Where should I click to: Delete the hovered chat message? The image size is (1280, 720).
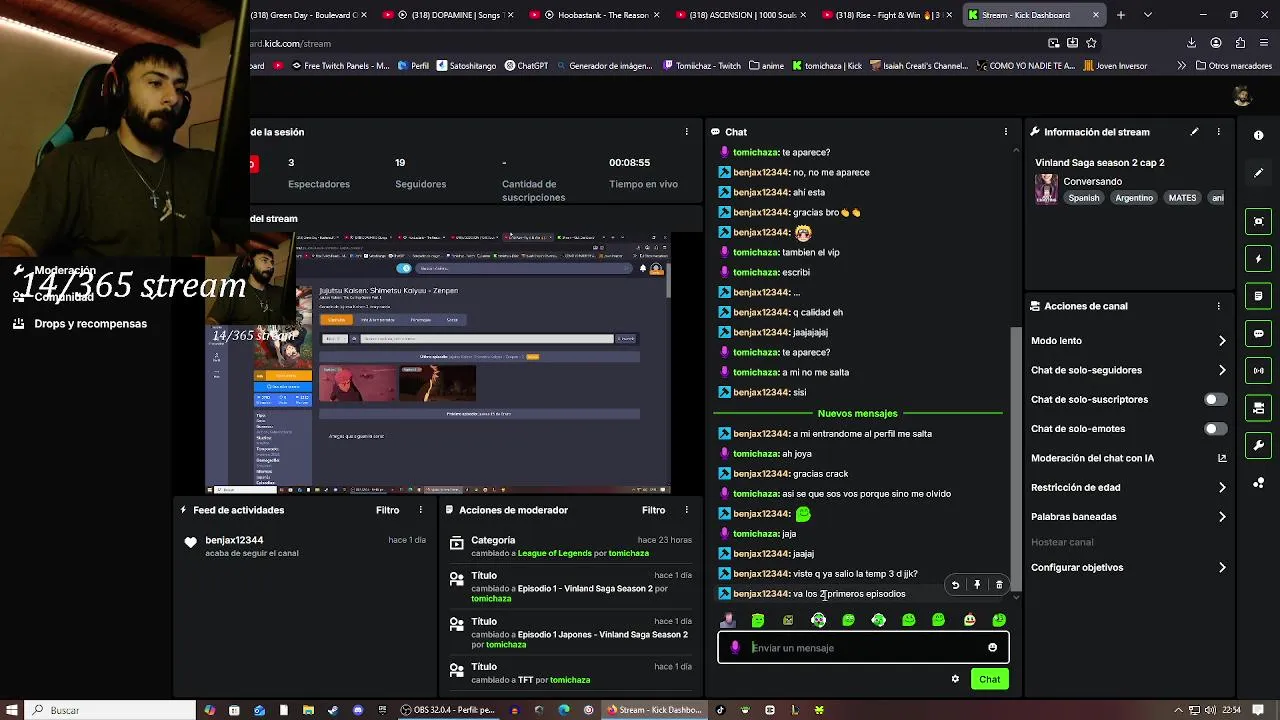pos(999,585)
